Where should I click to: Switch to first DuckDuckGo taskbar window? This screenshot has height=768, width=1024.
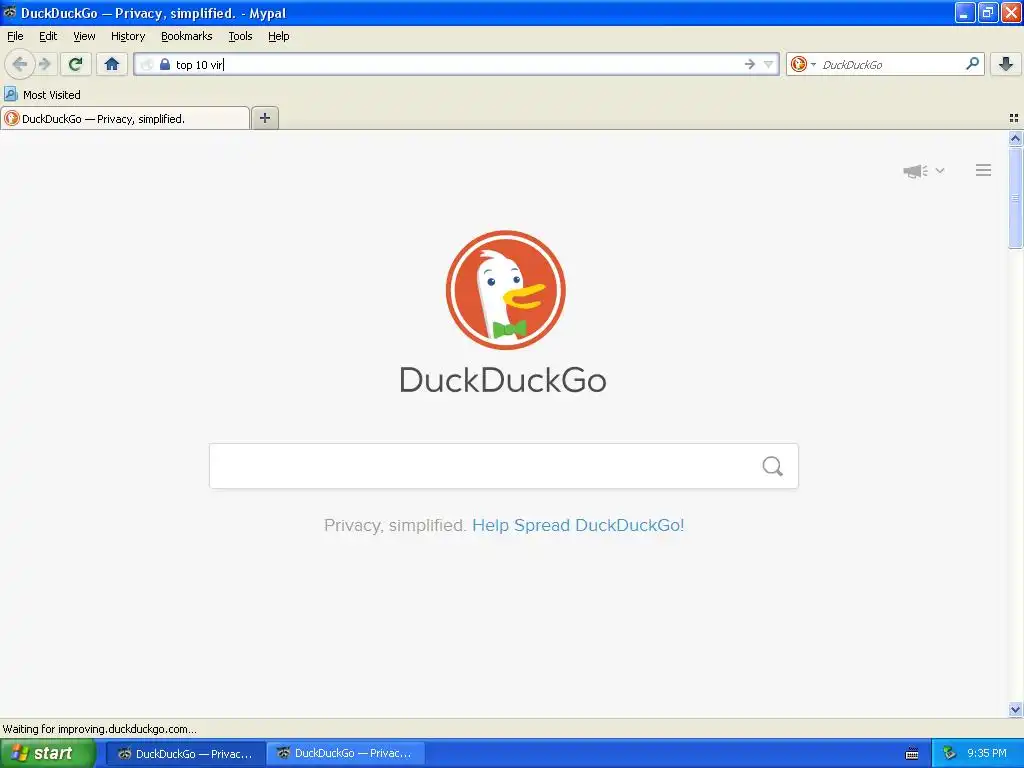coord(185,754)
